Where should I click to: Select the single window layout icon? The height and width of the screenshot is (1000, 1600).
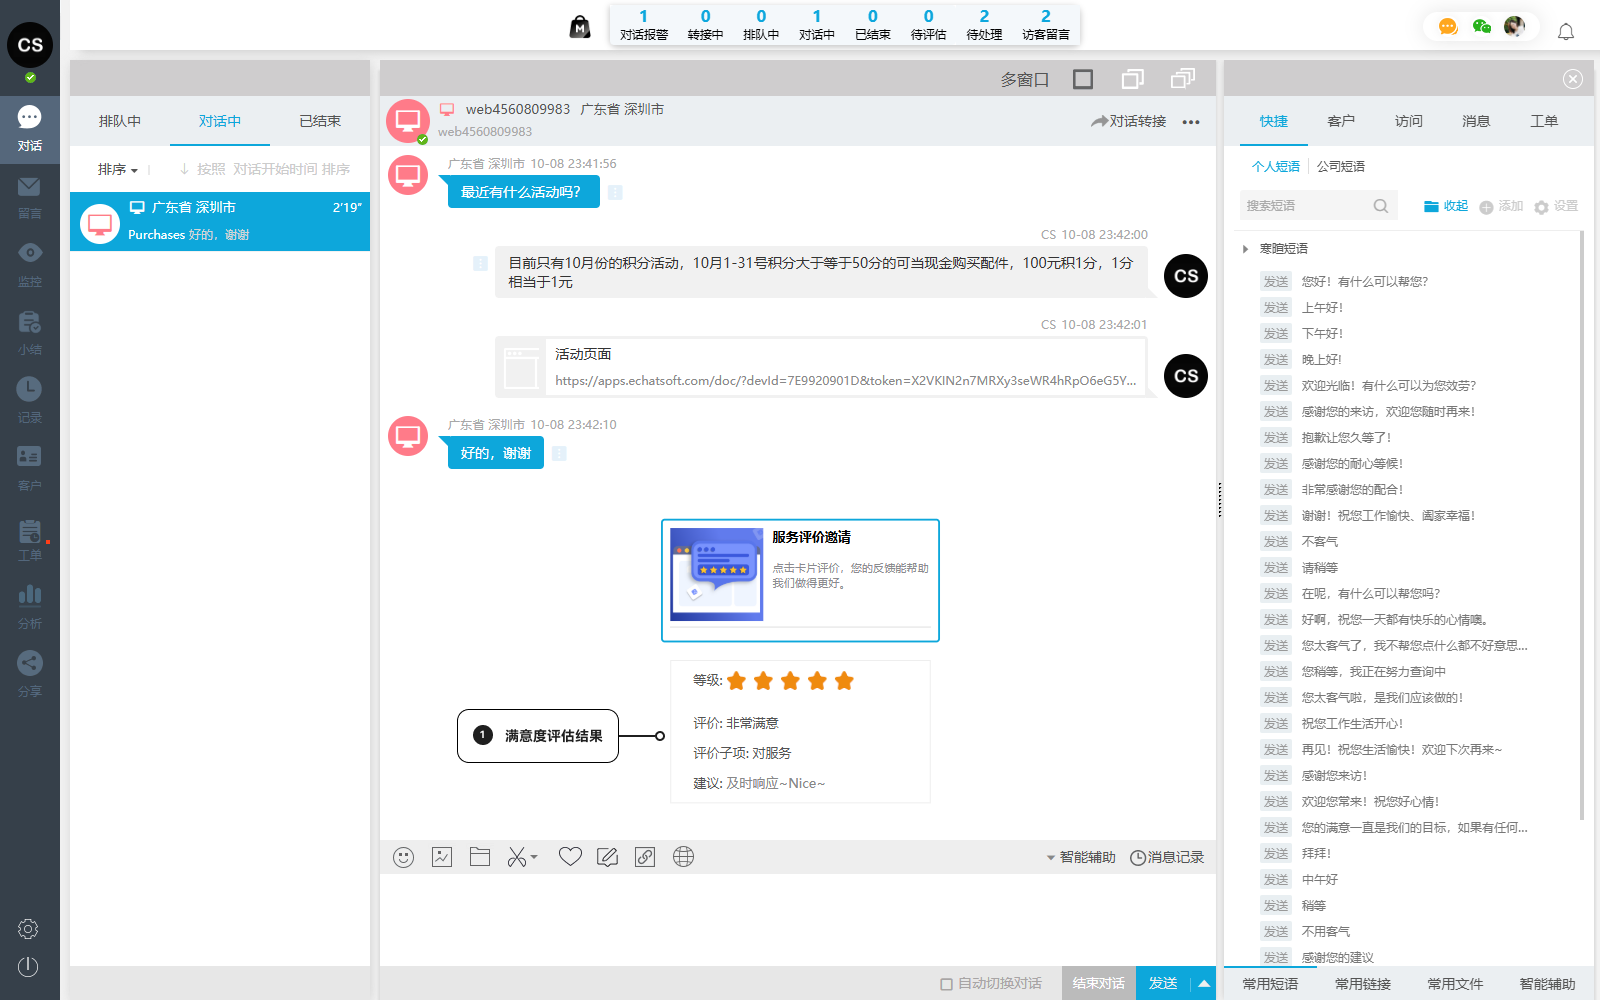click(x=1083, y=79)
